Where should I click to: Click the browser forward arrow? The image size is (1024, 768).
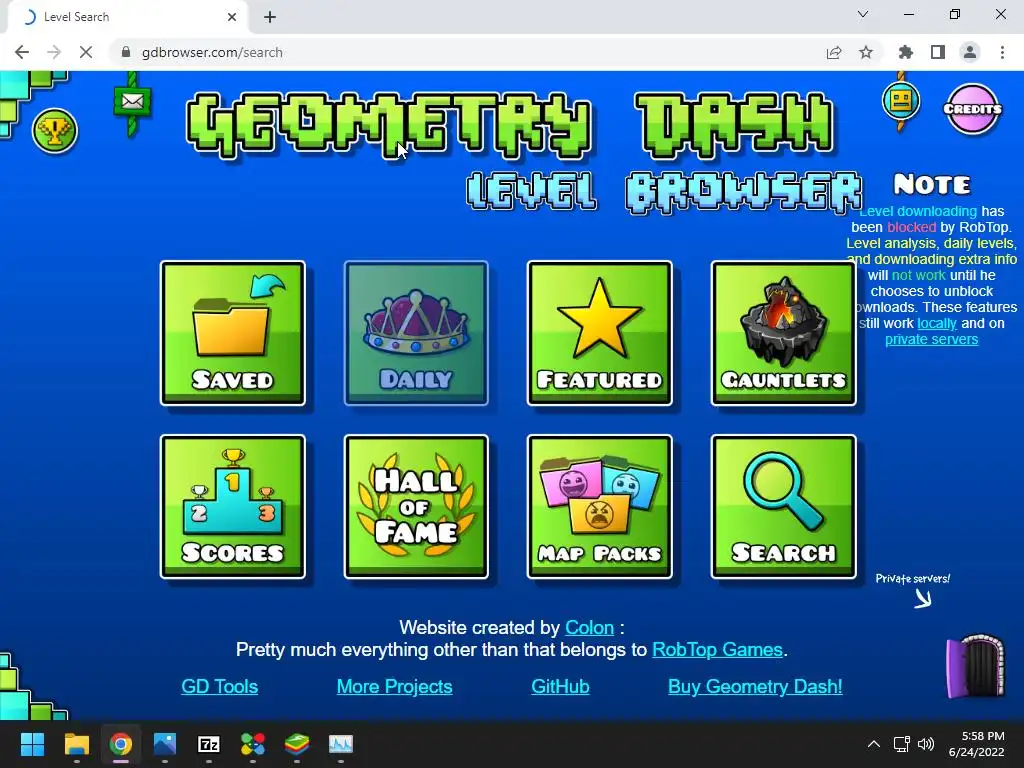(x=54, y=52)
